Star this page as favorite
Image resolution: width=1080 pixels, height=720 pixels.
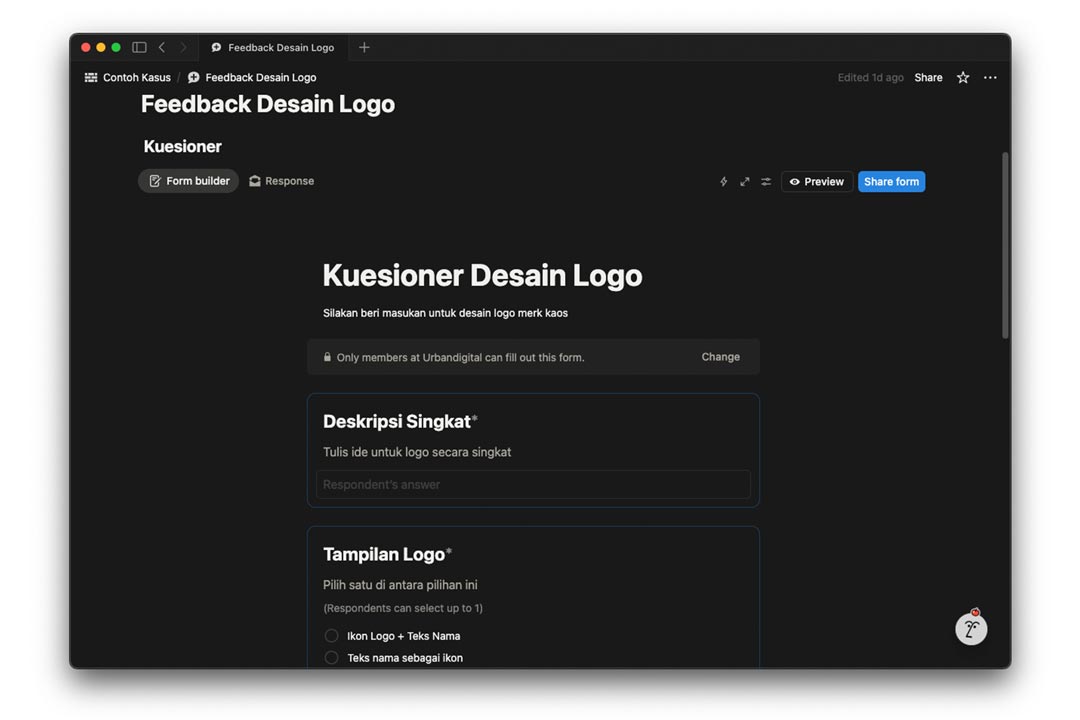point(963,78)
